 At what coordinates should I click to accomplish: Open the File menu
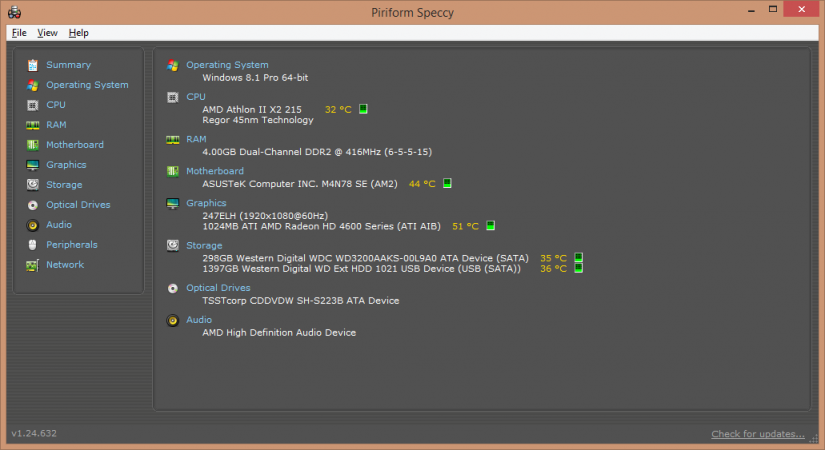19,33
